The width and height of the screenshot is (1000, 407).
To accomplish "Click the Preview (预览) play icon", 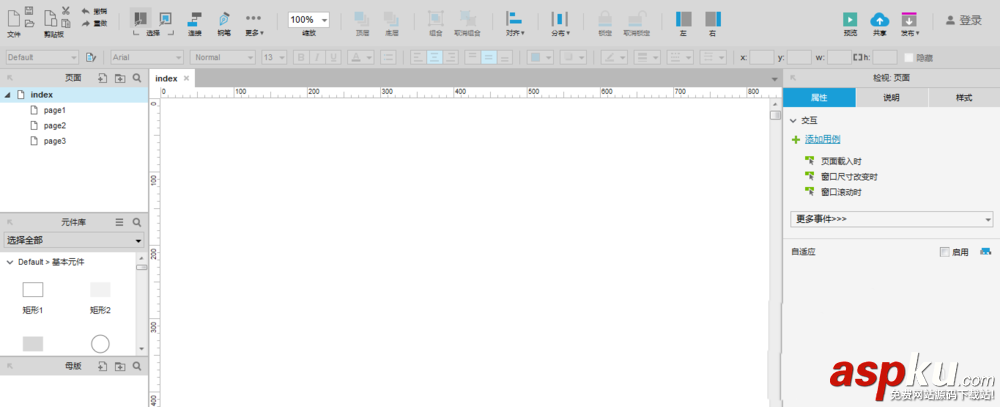I will pyautogui.click(x=850, y=19).
